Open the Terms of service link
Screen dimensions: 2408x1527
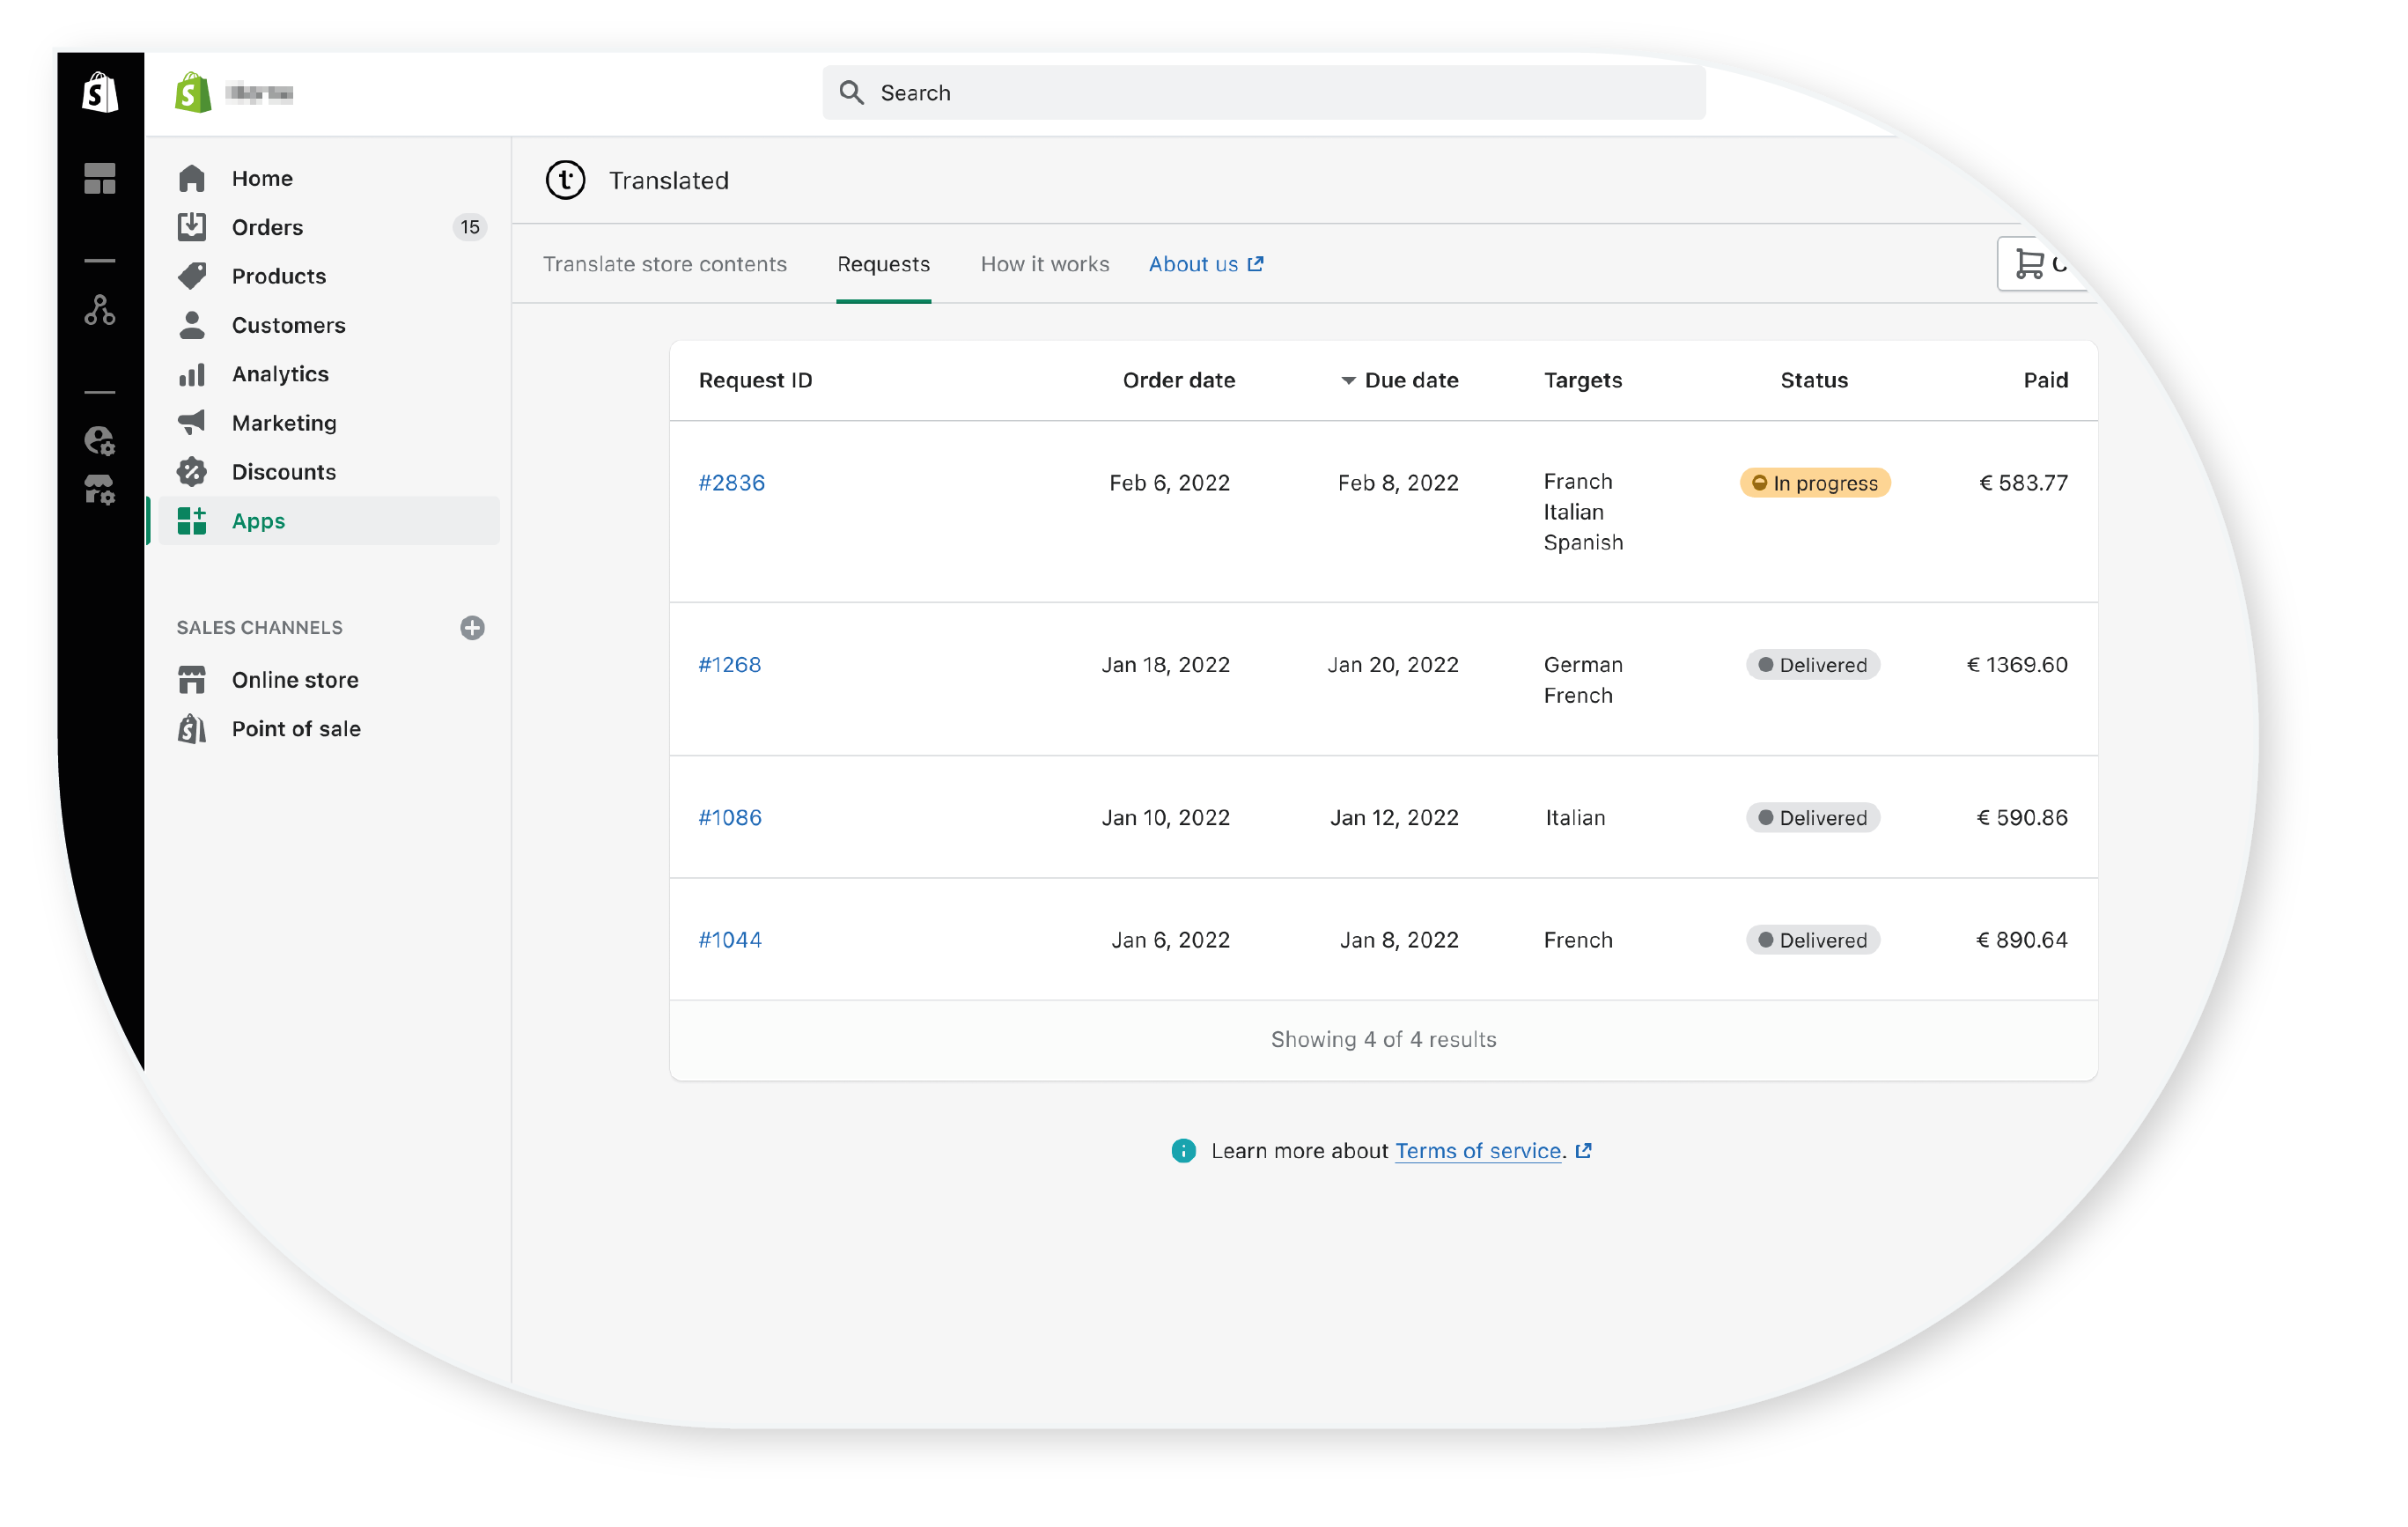pyautogui.click(x=1478, y=1152)
